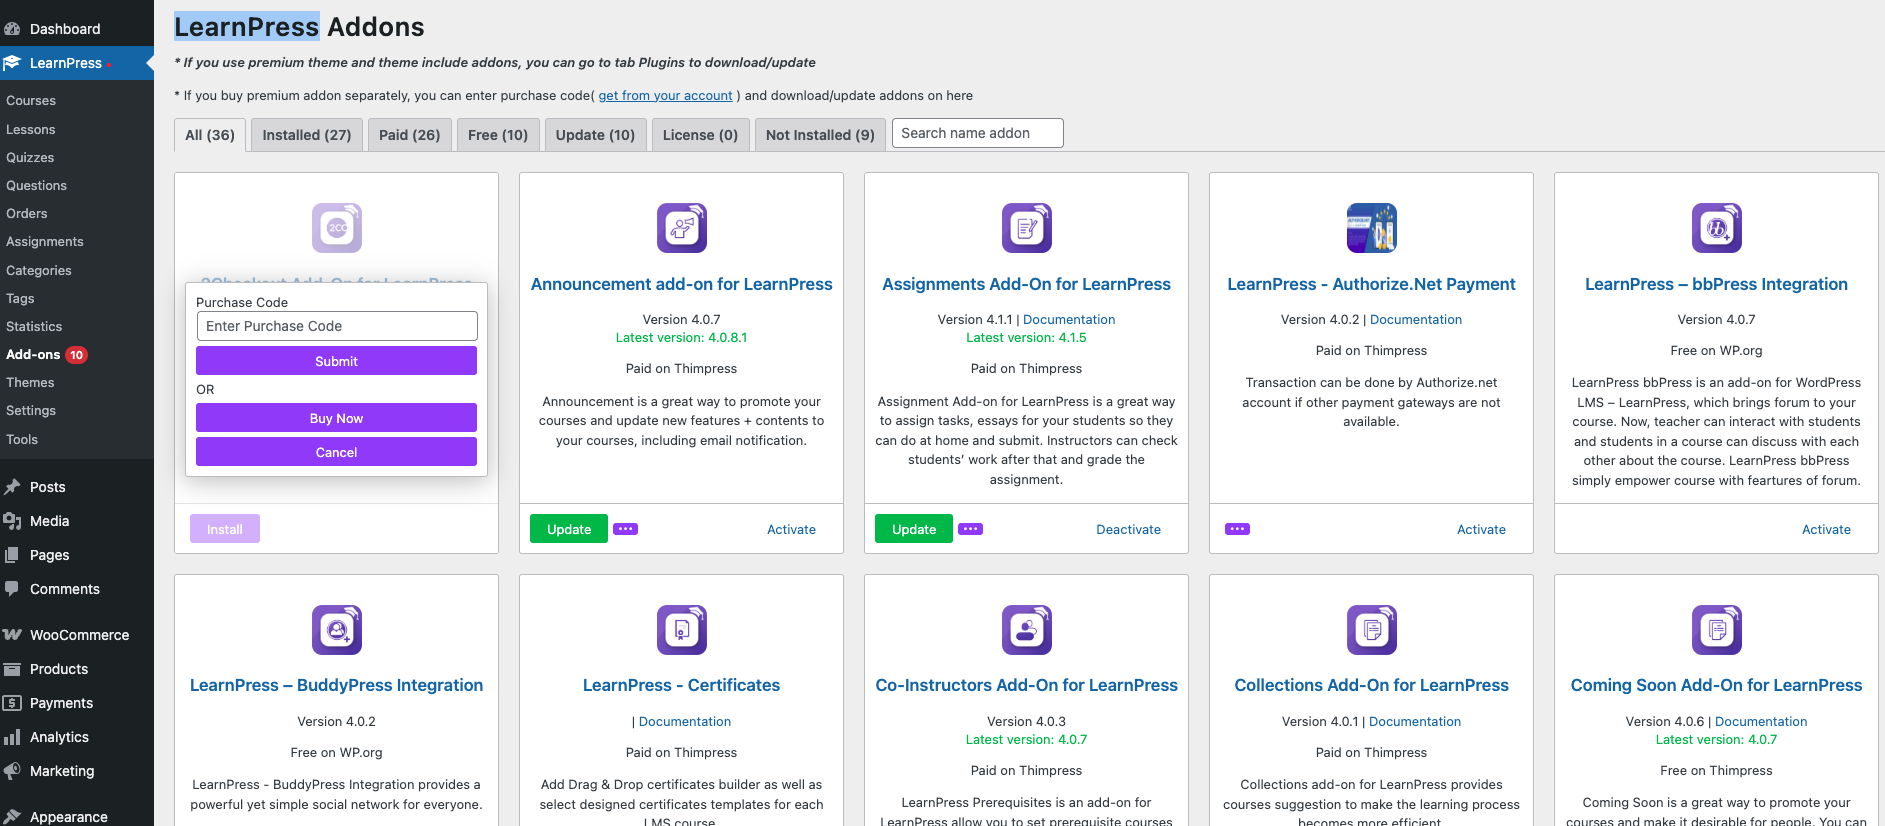Deactivate the Assignments Add-On
The width and height of the screenshot is (1885, 826).
(1128, 530)
